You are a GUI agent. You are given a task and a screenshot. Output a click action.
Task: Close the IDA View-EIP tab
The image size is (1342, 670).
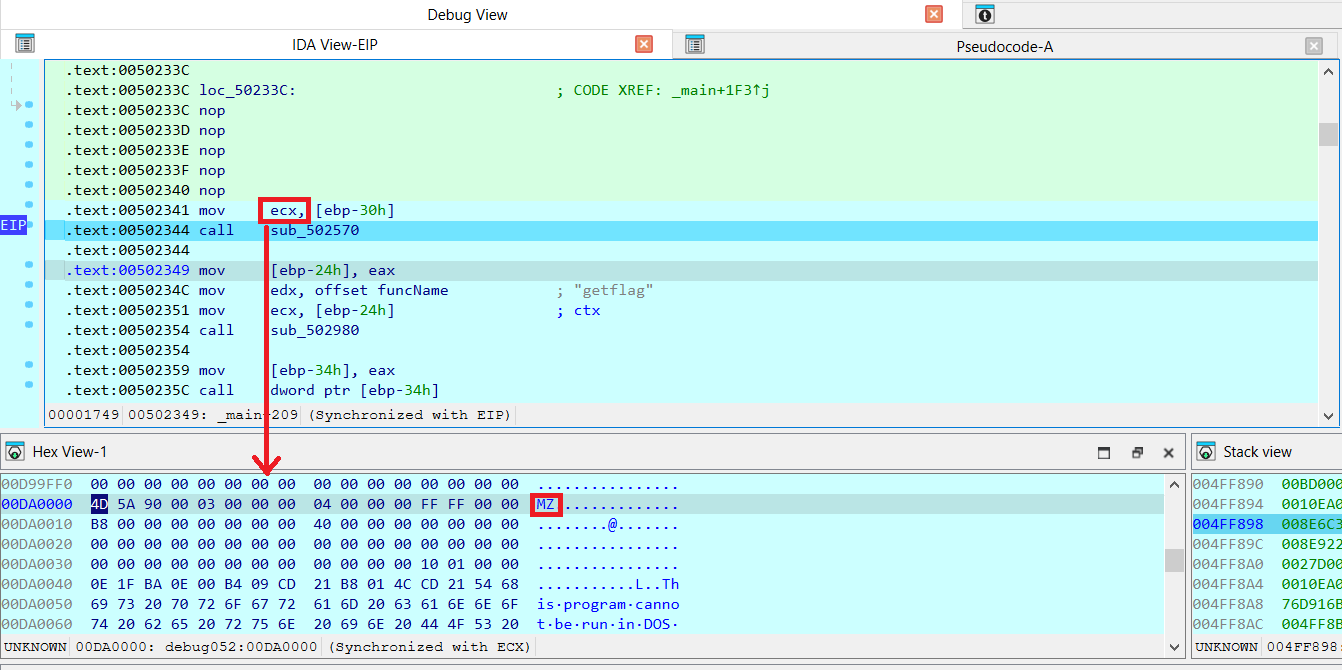coord(644,44)
